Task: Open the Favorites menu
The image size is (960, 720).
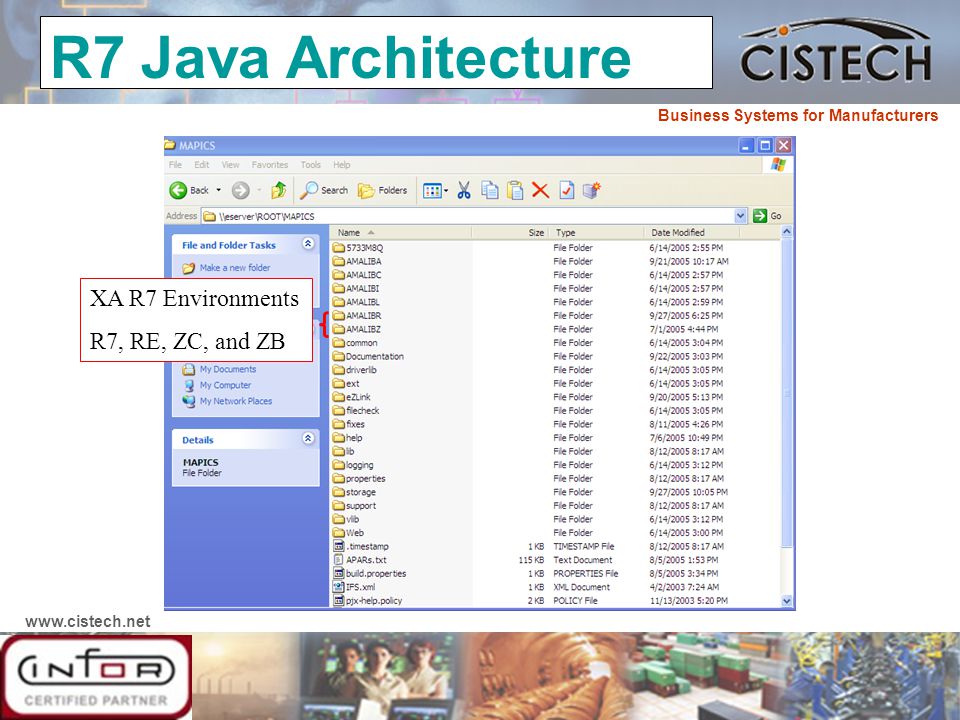Action: pos(269,165)
